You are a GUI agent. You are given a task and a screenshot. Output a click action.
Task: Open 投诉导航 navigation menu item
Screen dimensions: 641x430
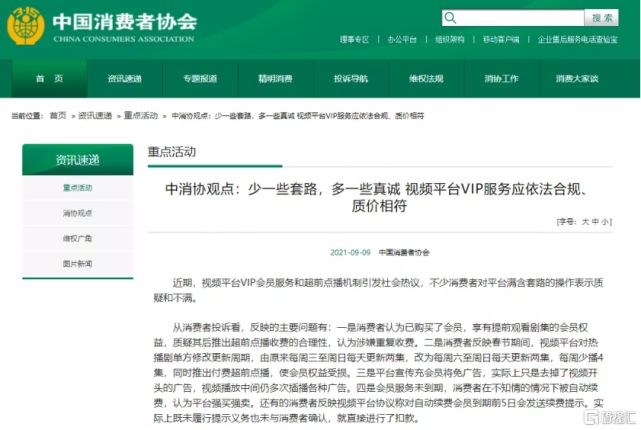pos(351,78)
